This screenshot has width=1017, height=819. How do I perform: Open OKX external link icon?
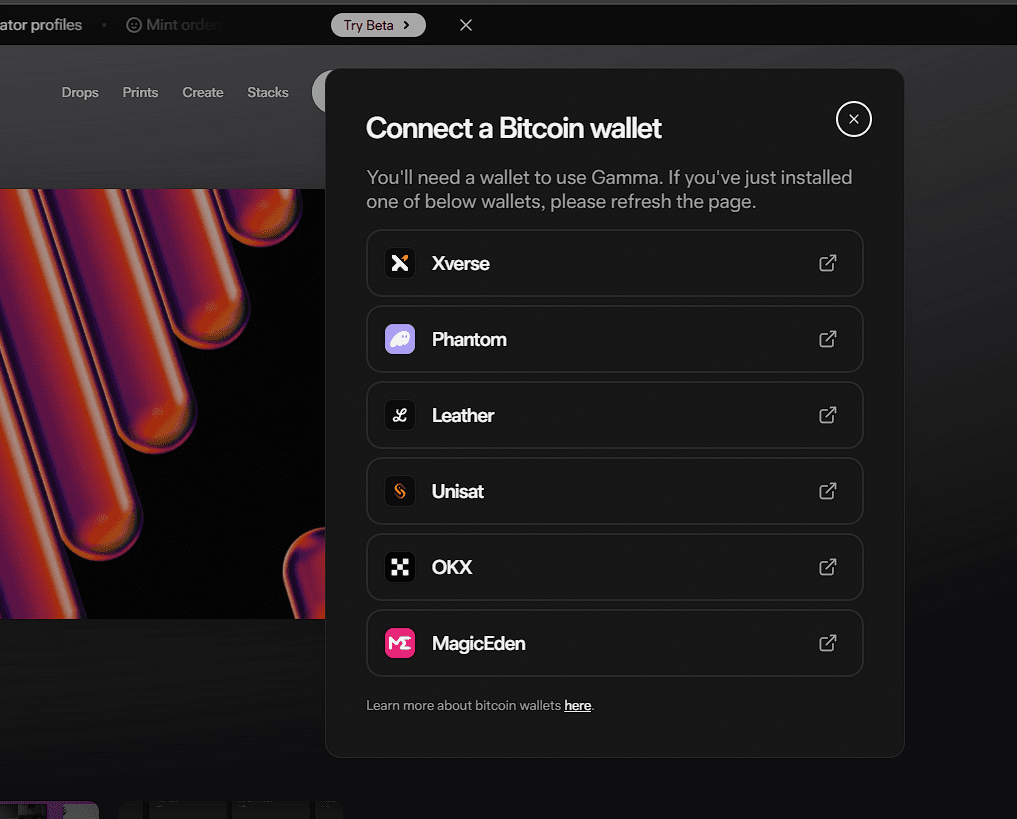point(828,567)
